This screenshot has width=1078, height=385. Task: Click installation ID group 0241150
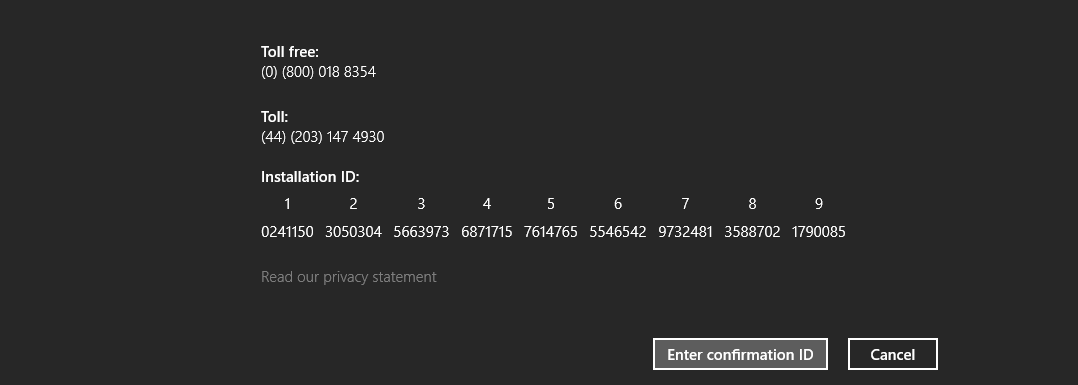click(x=287, y=232)
